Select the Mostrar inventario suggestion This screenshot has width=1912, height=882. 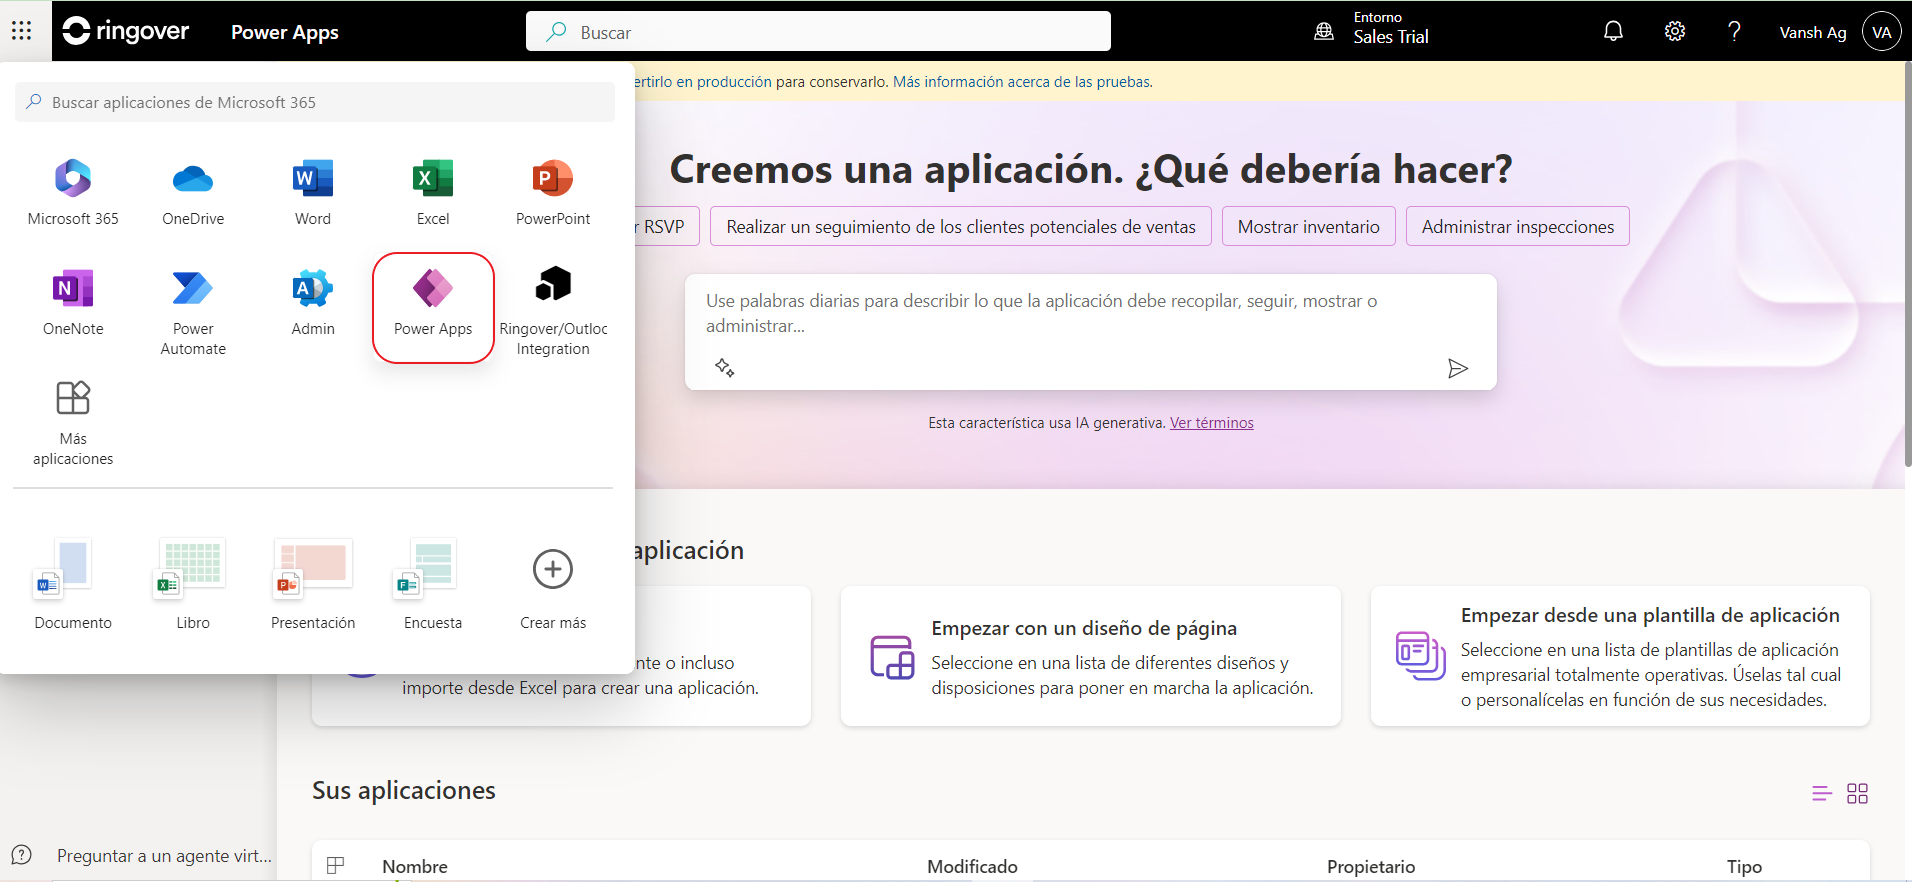point(1308,226)
